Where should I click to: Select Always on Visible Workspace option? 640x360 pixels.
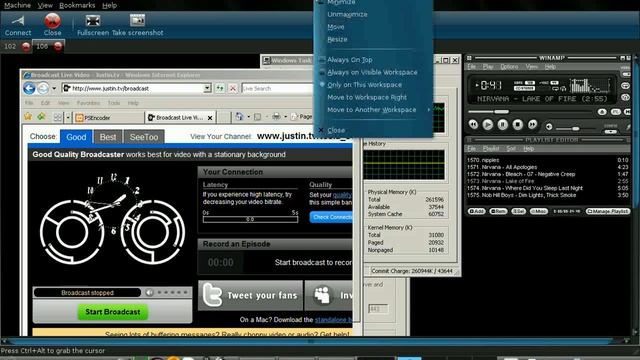point(372,72)
